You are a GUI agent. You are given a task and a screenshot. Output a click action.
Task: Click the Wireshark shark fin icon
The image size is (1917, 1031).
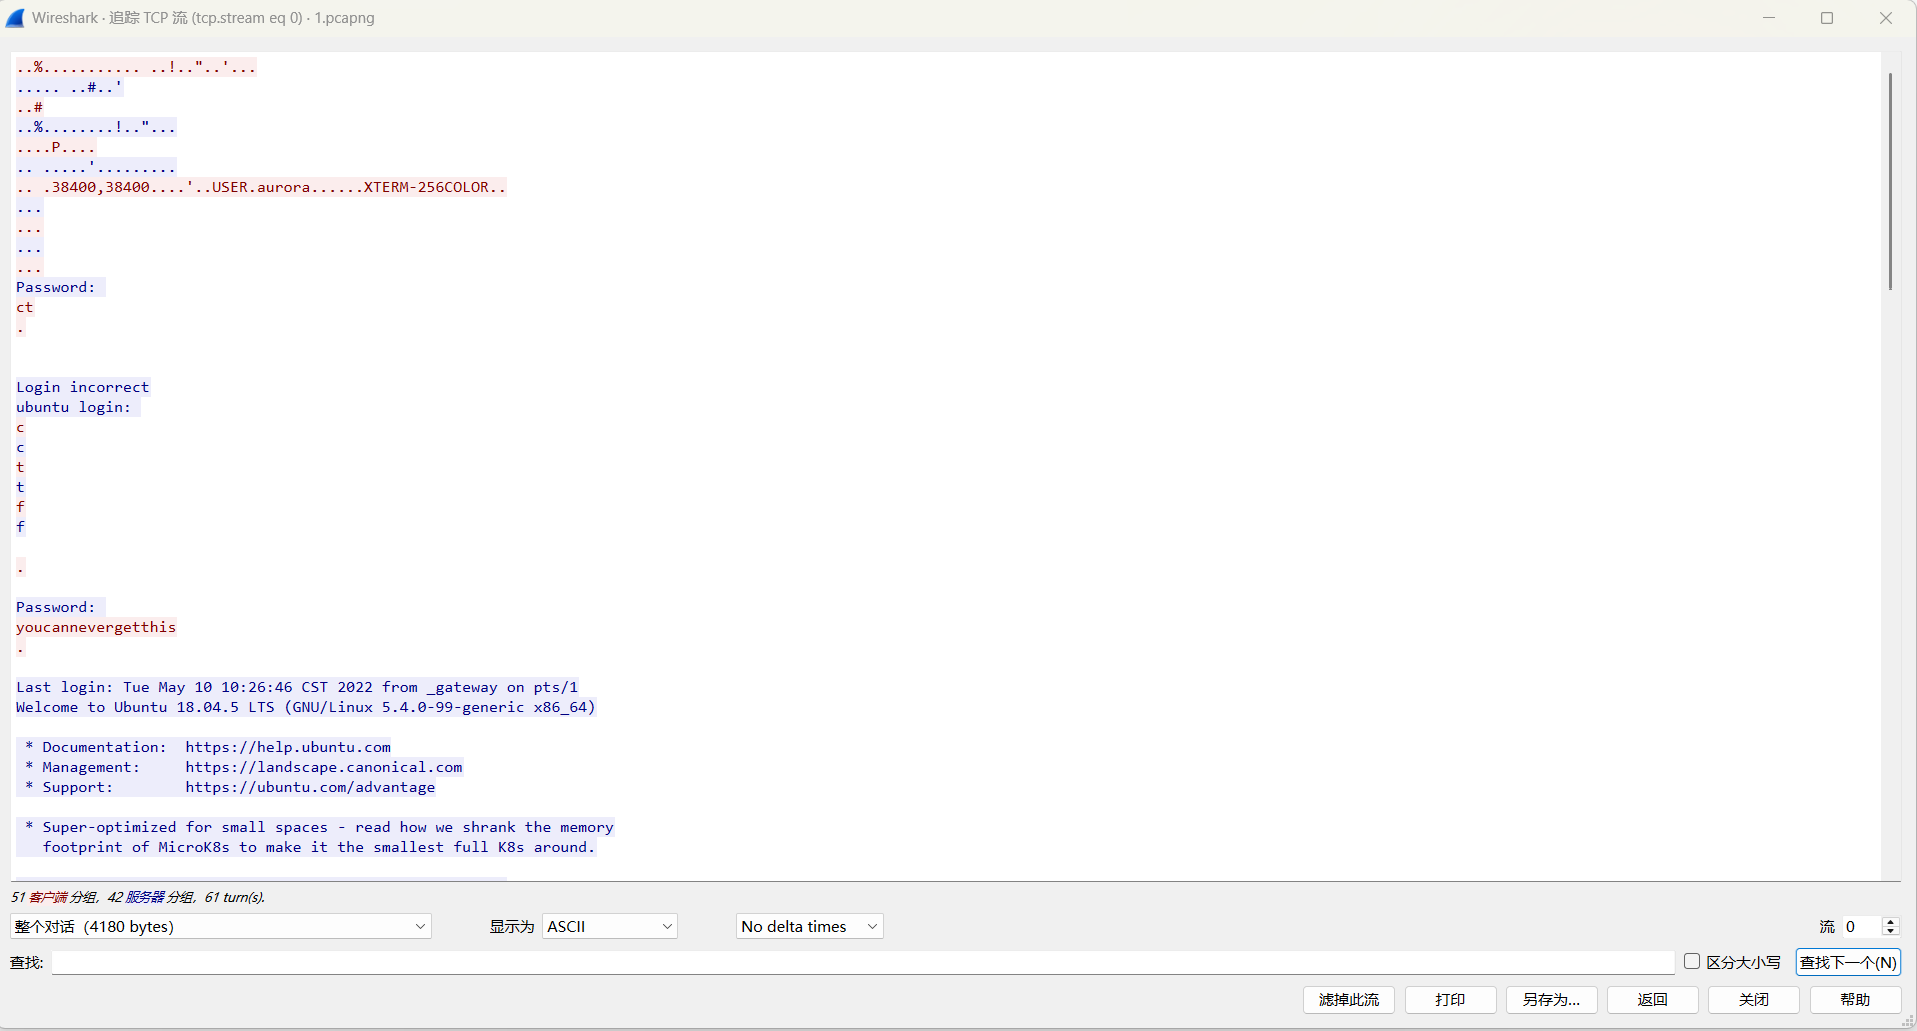(15, 18)
